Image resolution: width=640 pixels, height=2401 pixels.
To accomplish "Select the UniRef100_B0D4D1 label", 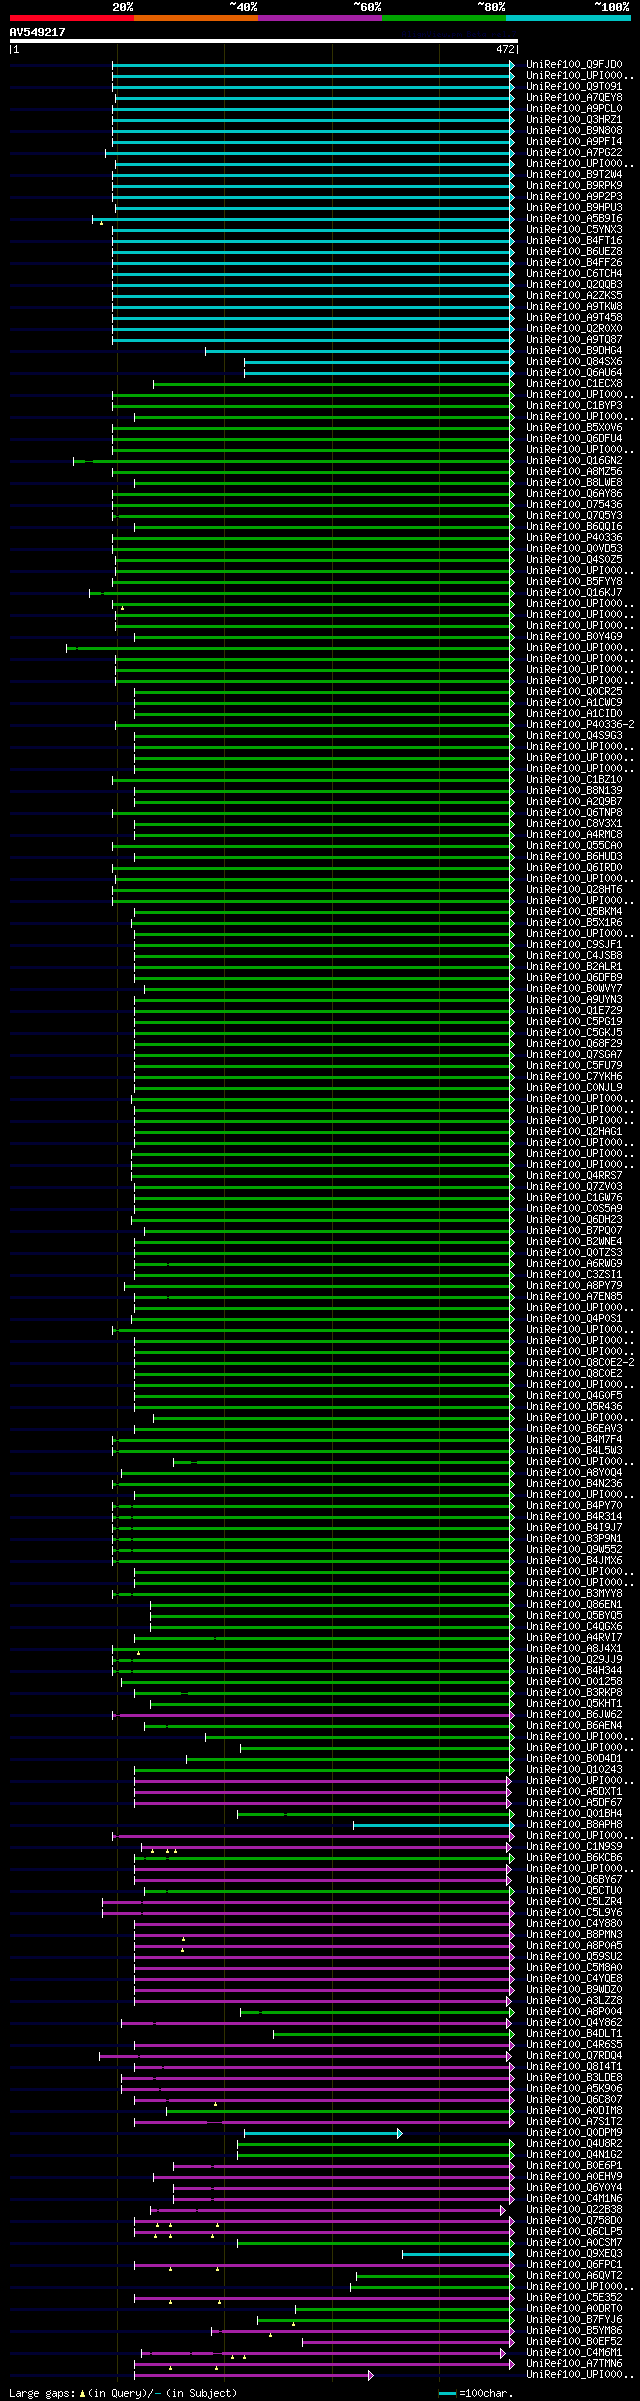I will (574, 1759).
